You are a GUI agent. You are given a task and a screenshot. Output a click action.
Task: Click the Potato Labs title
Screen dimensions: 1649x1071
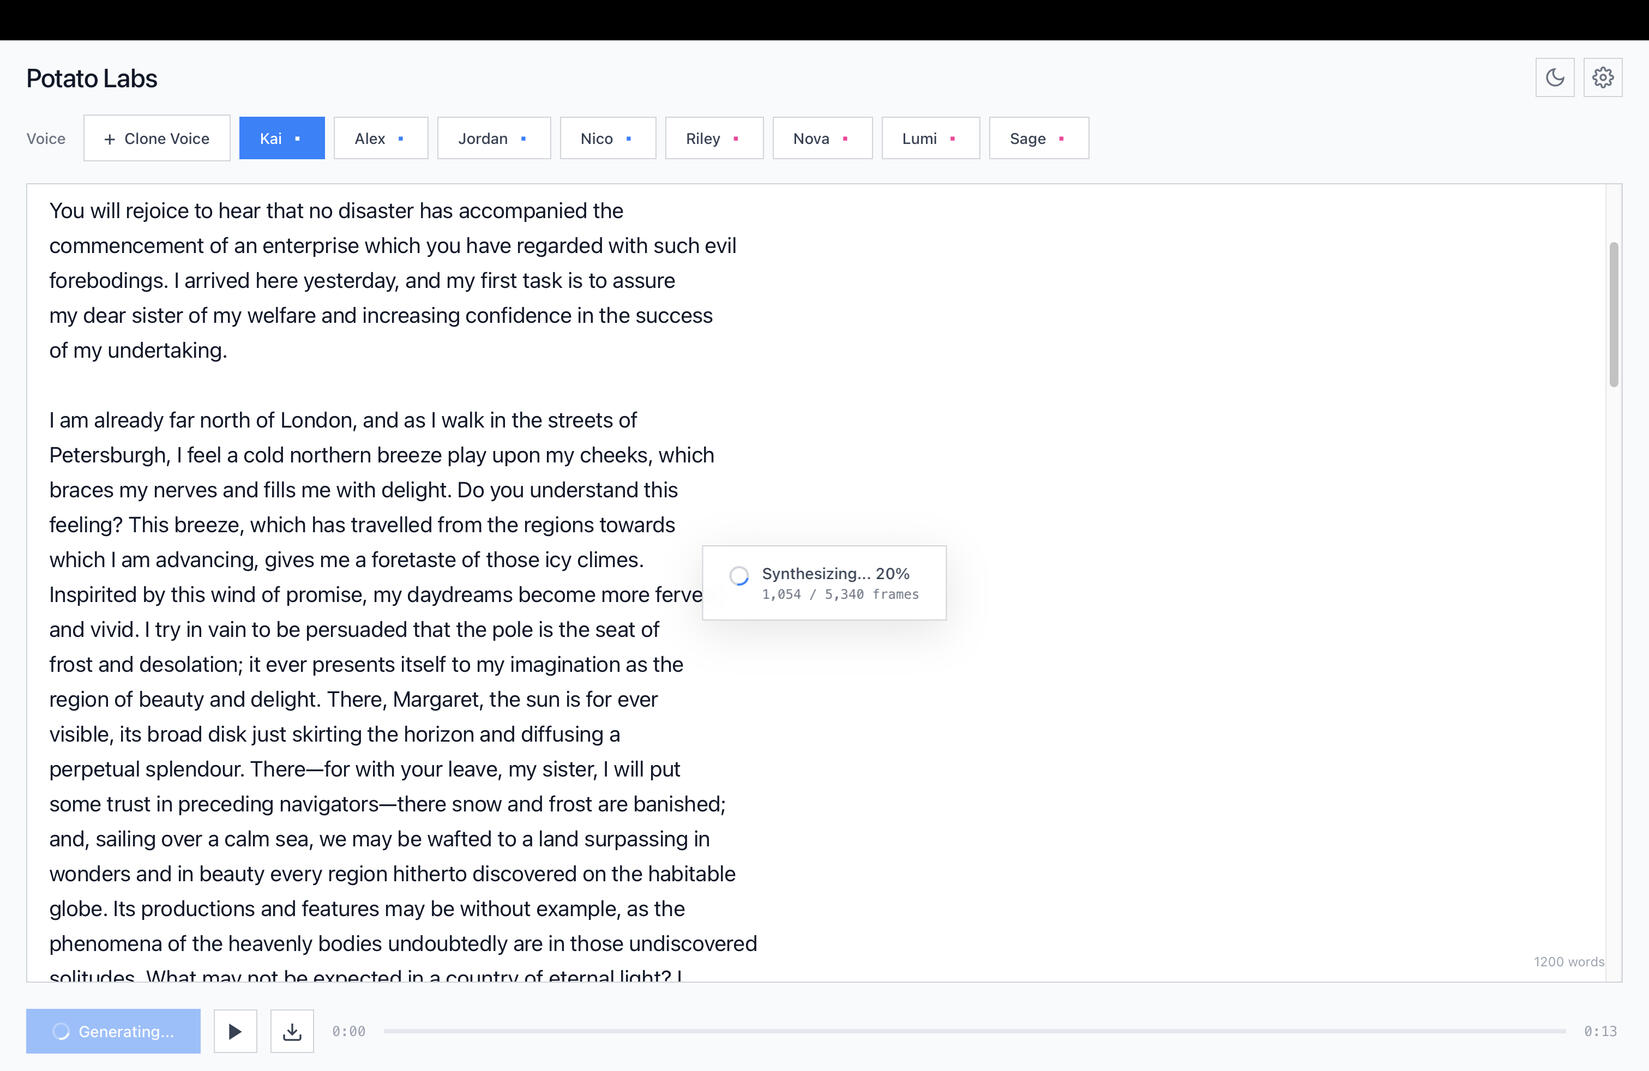coord(92,79)
